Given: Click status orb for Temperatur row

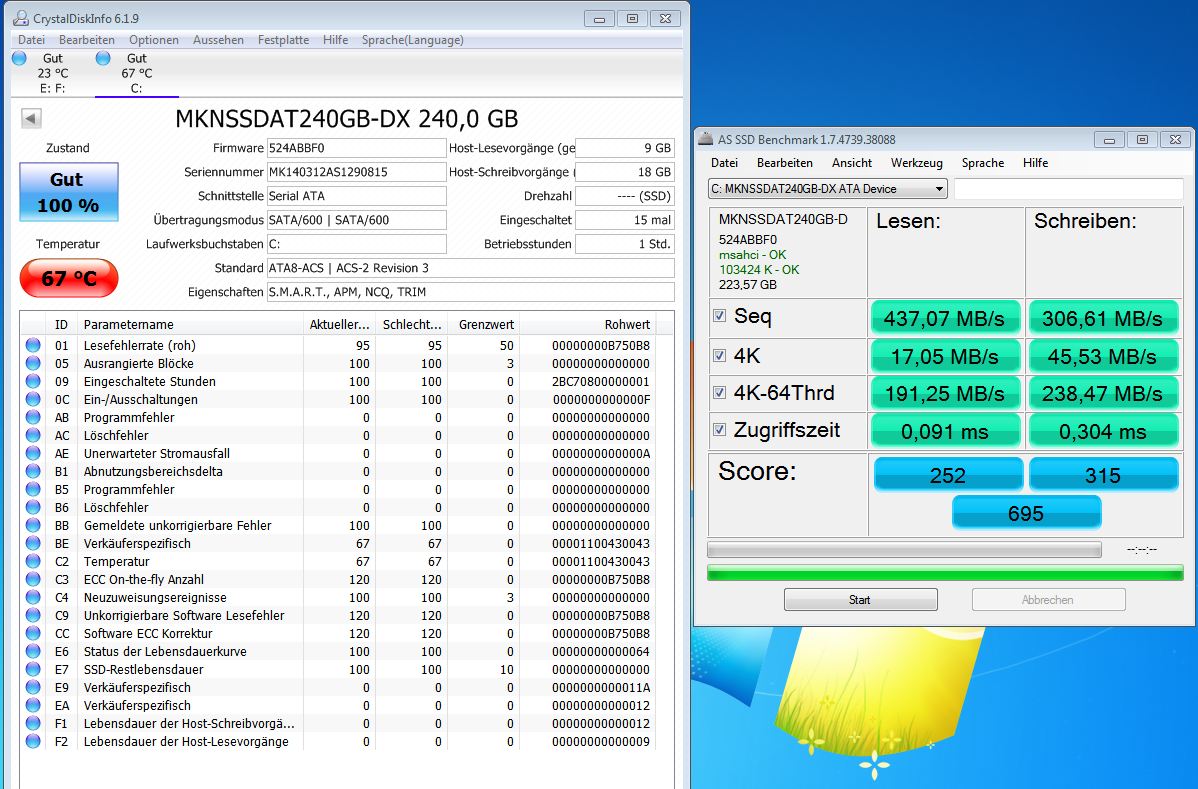Looking at the screenshot, I should pos(33,561).
